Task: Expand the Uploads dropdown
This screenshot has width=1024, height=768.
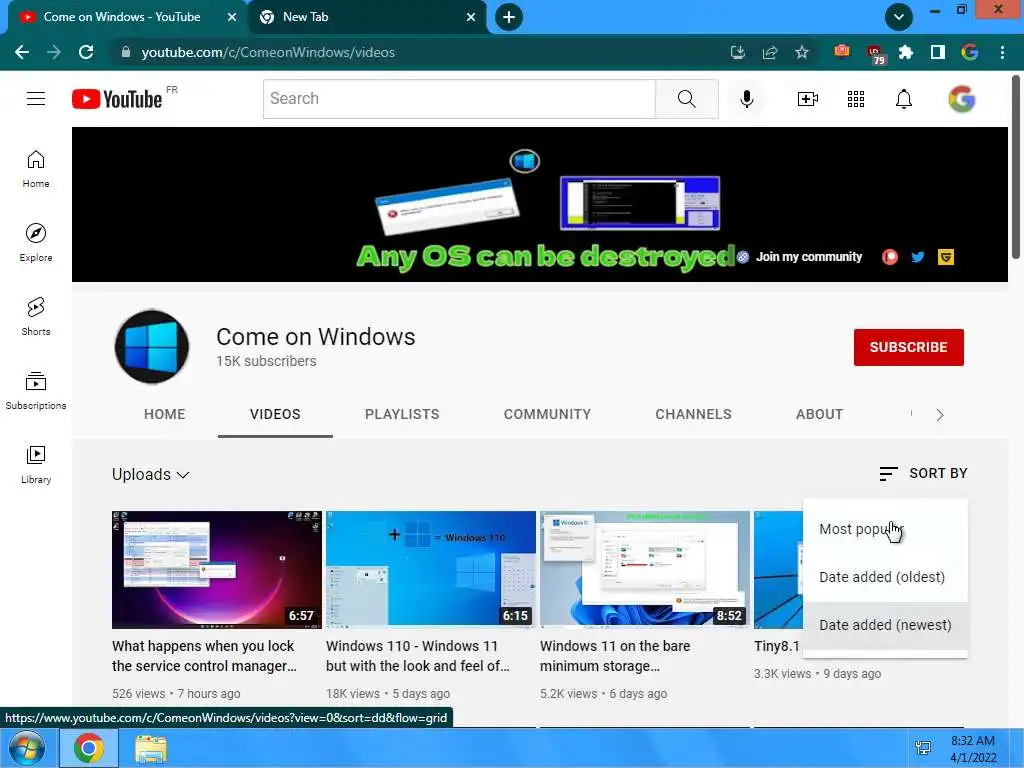Action: pos(151,475)
